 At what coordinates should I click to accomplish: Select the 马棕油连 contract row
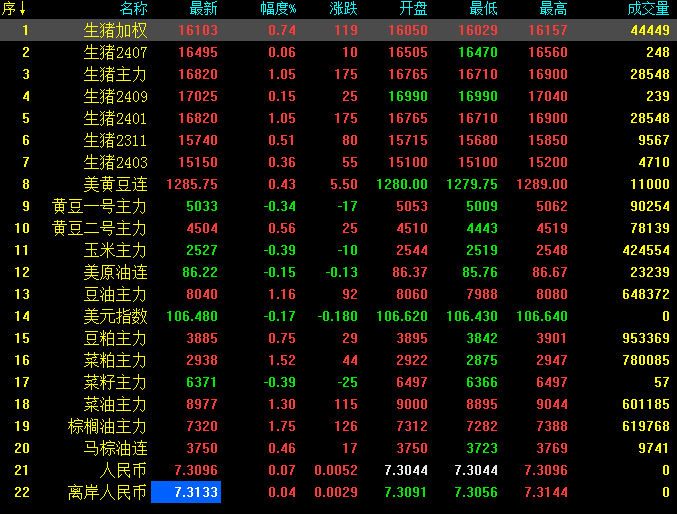(115, 448)
